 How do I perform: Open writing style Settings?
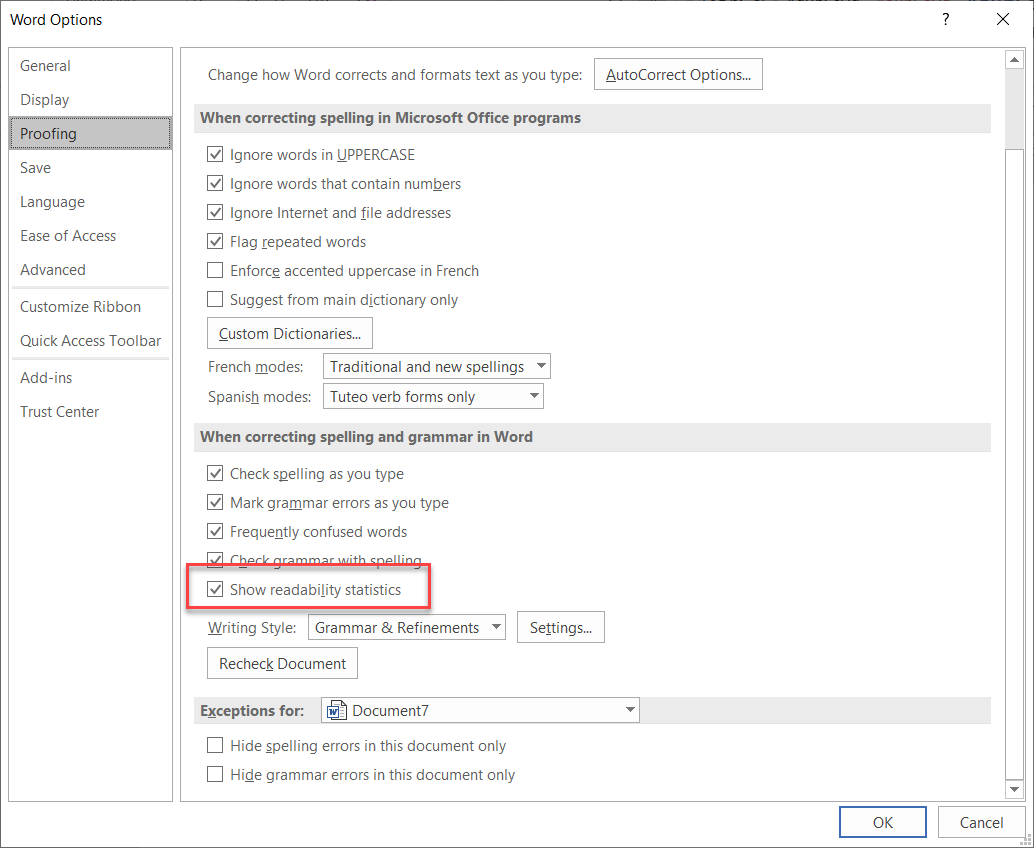point(561,627)
